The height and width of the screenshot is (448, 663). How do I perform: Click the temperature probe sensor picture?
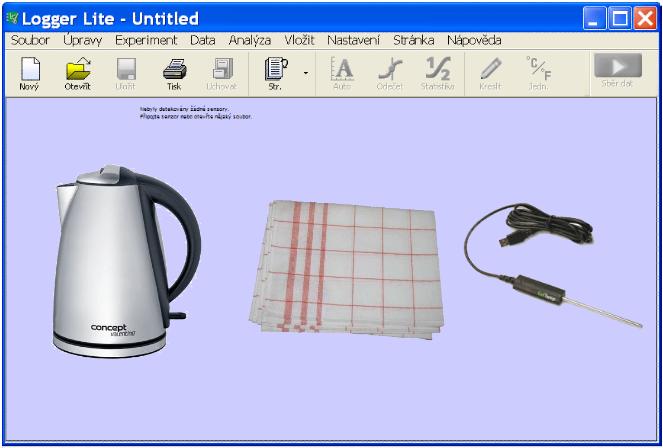(x=553, y=265)
